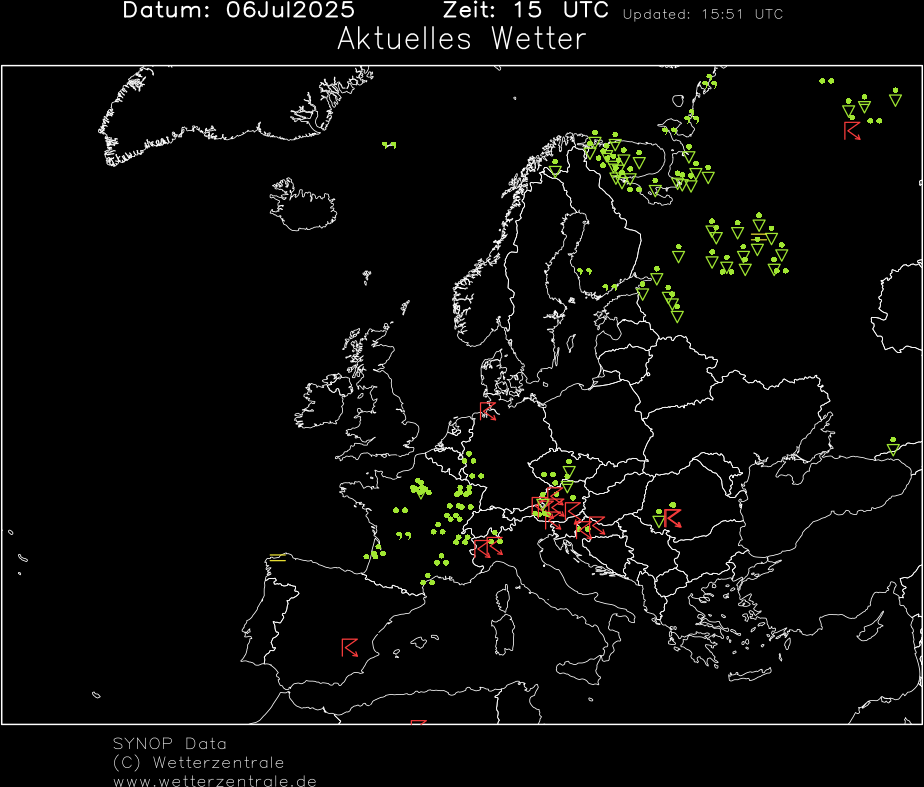The width and height of the screenshot is (924, 787).
Task: Click the thunderstorm symbol in the far northeast corner
Action: pyautogui.click(x=852, y=131)
